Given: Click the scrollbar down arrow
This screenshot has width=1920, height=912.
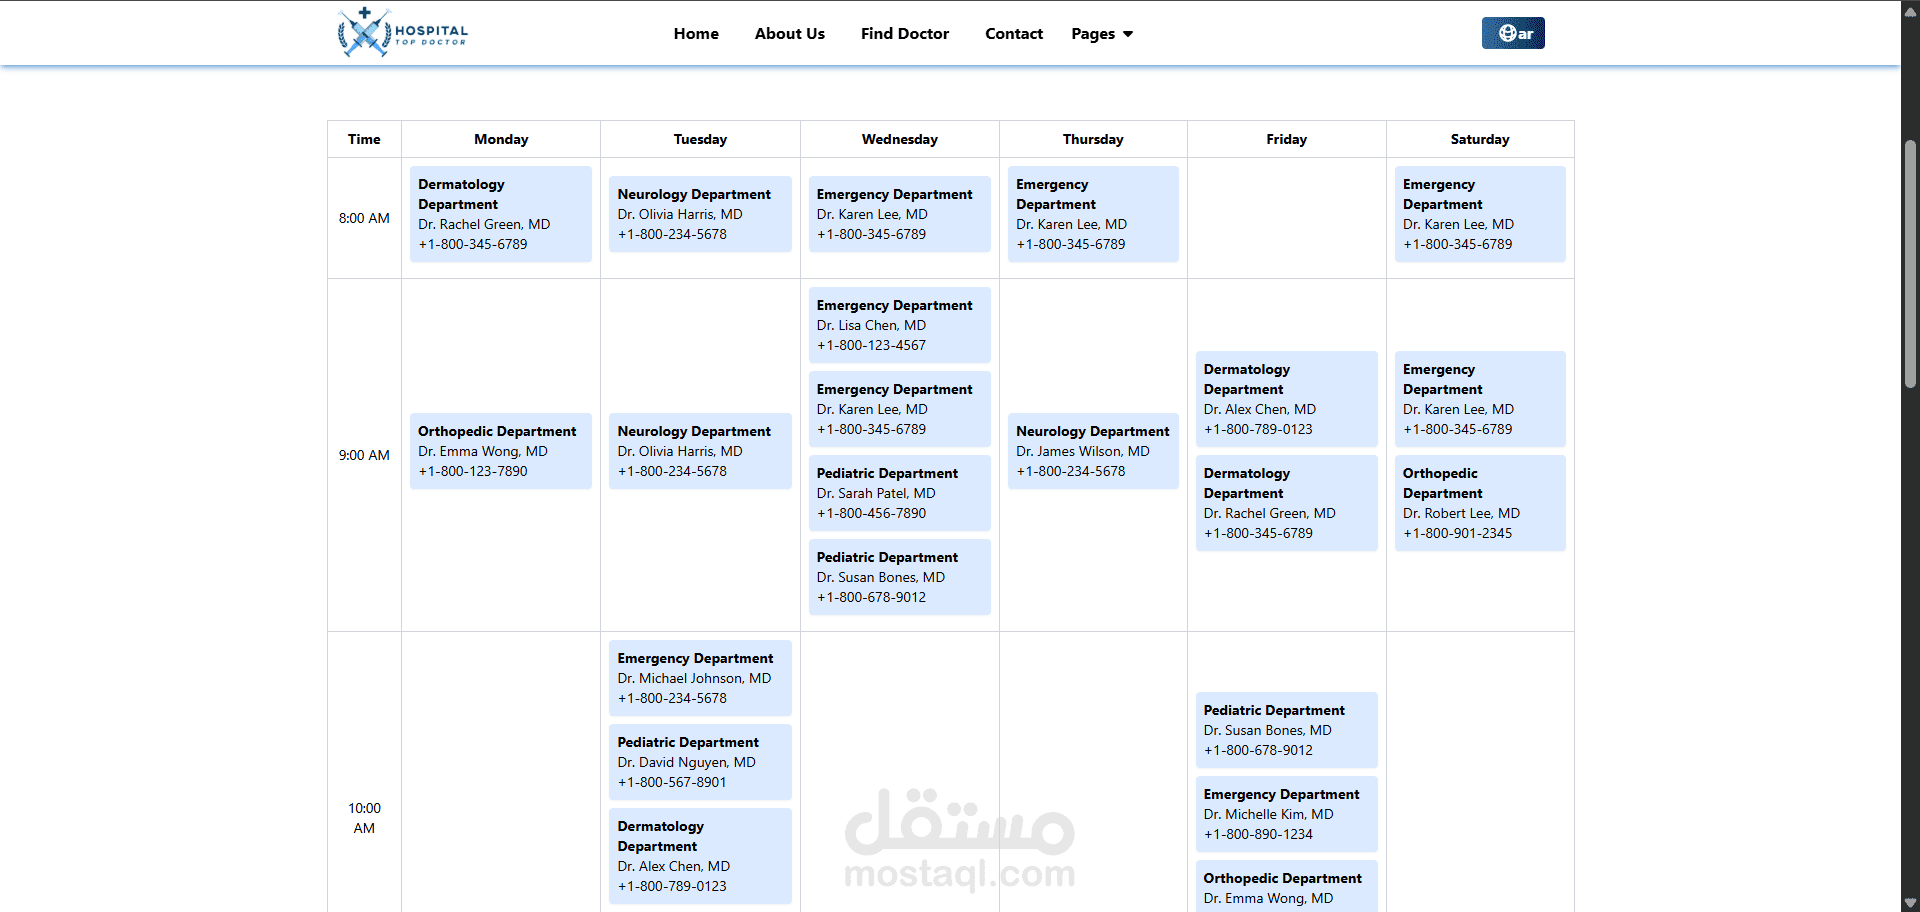Looking at the screenshot, I should pos(1910,902).
